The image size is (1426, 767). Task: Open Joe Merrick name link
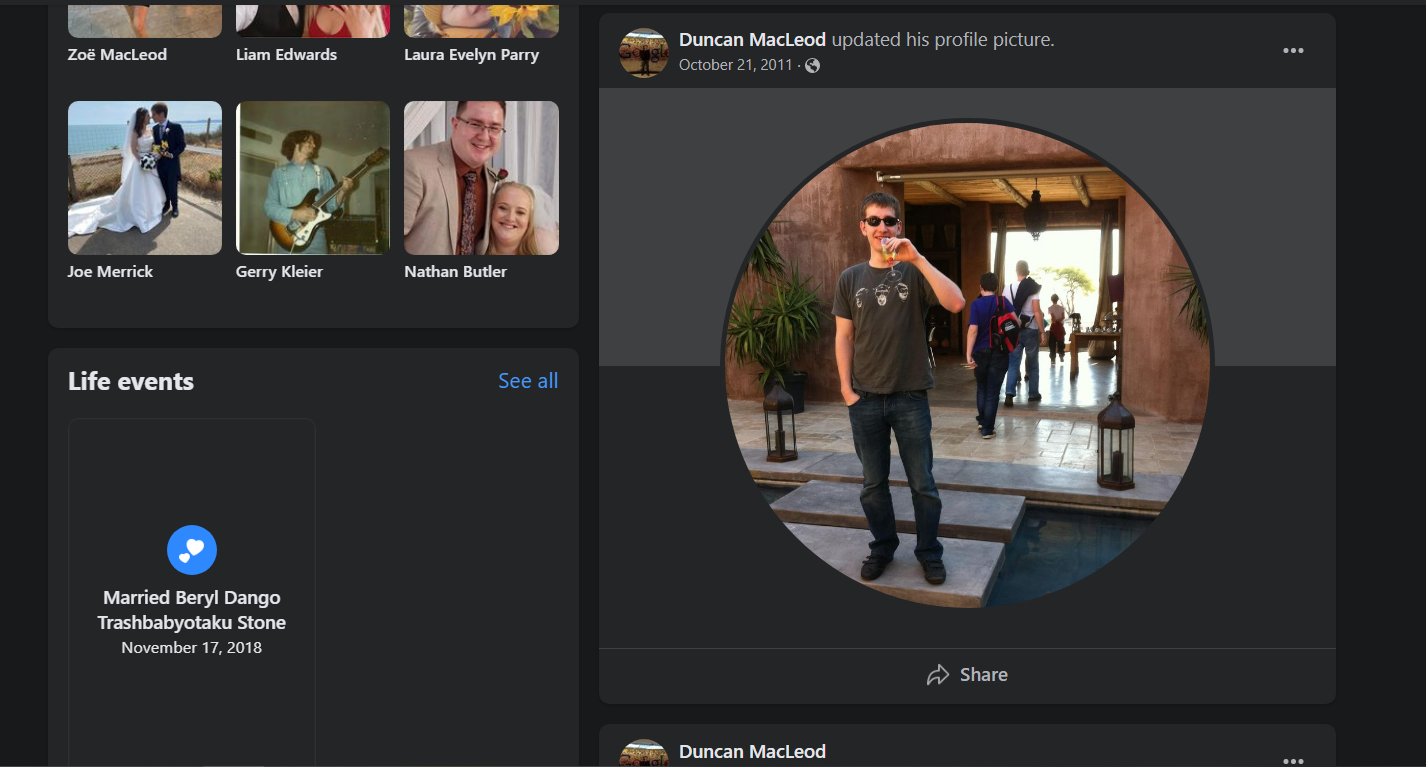click(110, 272)
